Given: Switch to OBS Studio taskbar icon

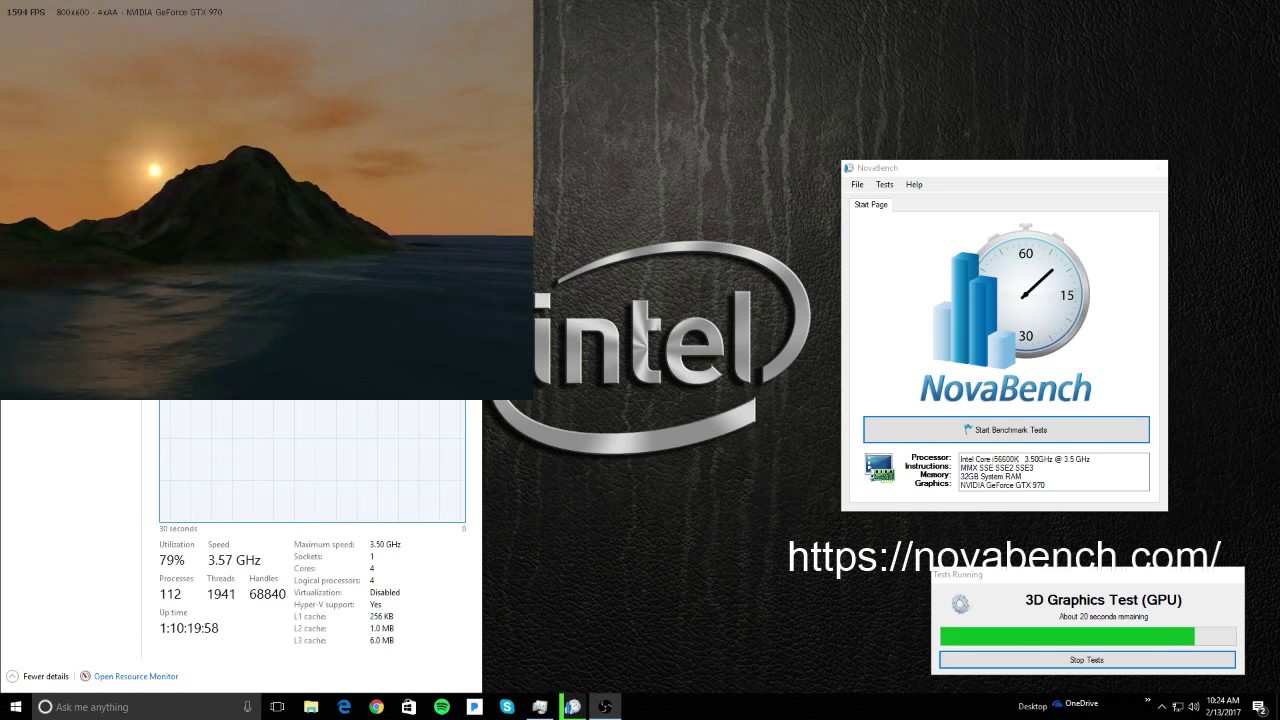Looking at the screenshot, I should pyautogui.click(x=605, y=707).
